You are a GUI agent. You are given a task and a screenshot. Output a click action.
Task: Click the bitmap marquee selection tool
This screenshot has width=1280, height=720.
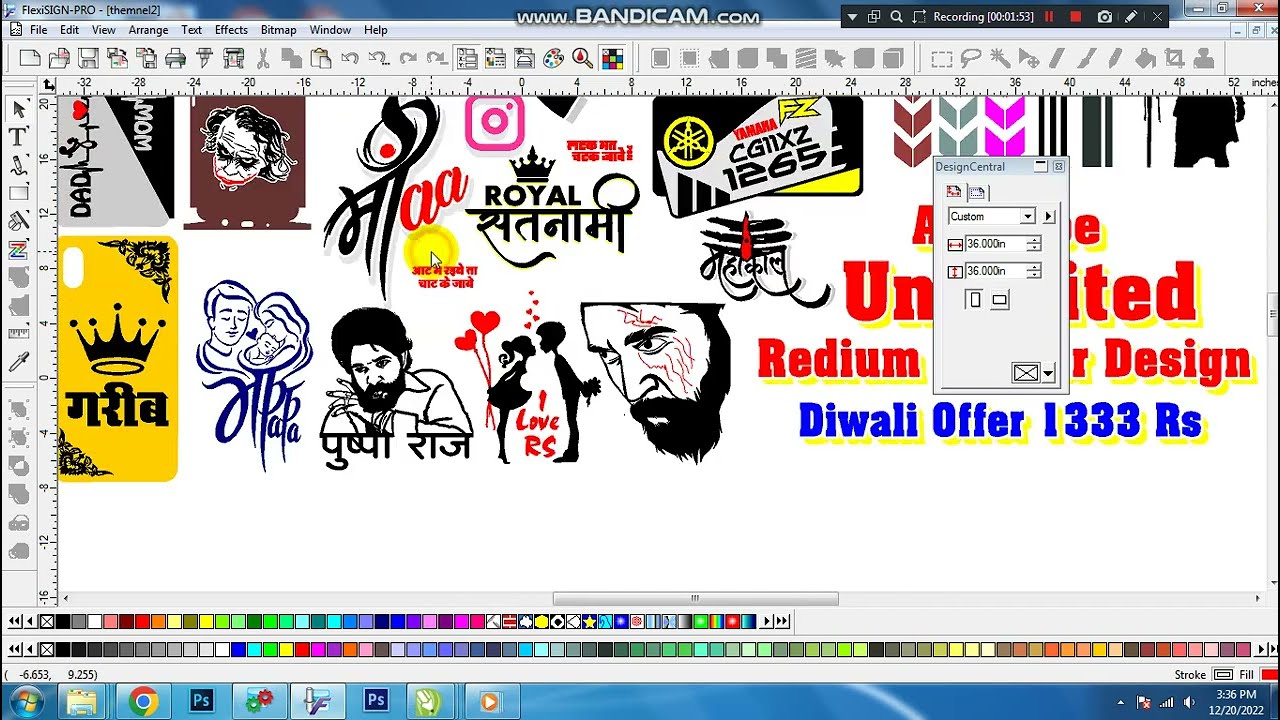pos(941,58)
